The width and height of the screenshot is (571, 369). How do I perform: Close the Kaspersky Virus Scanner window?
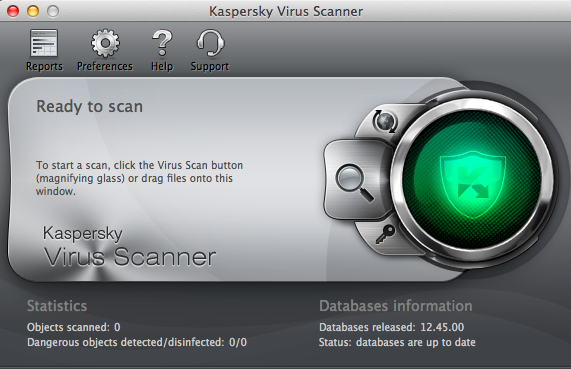pos(13,11)
